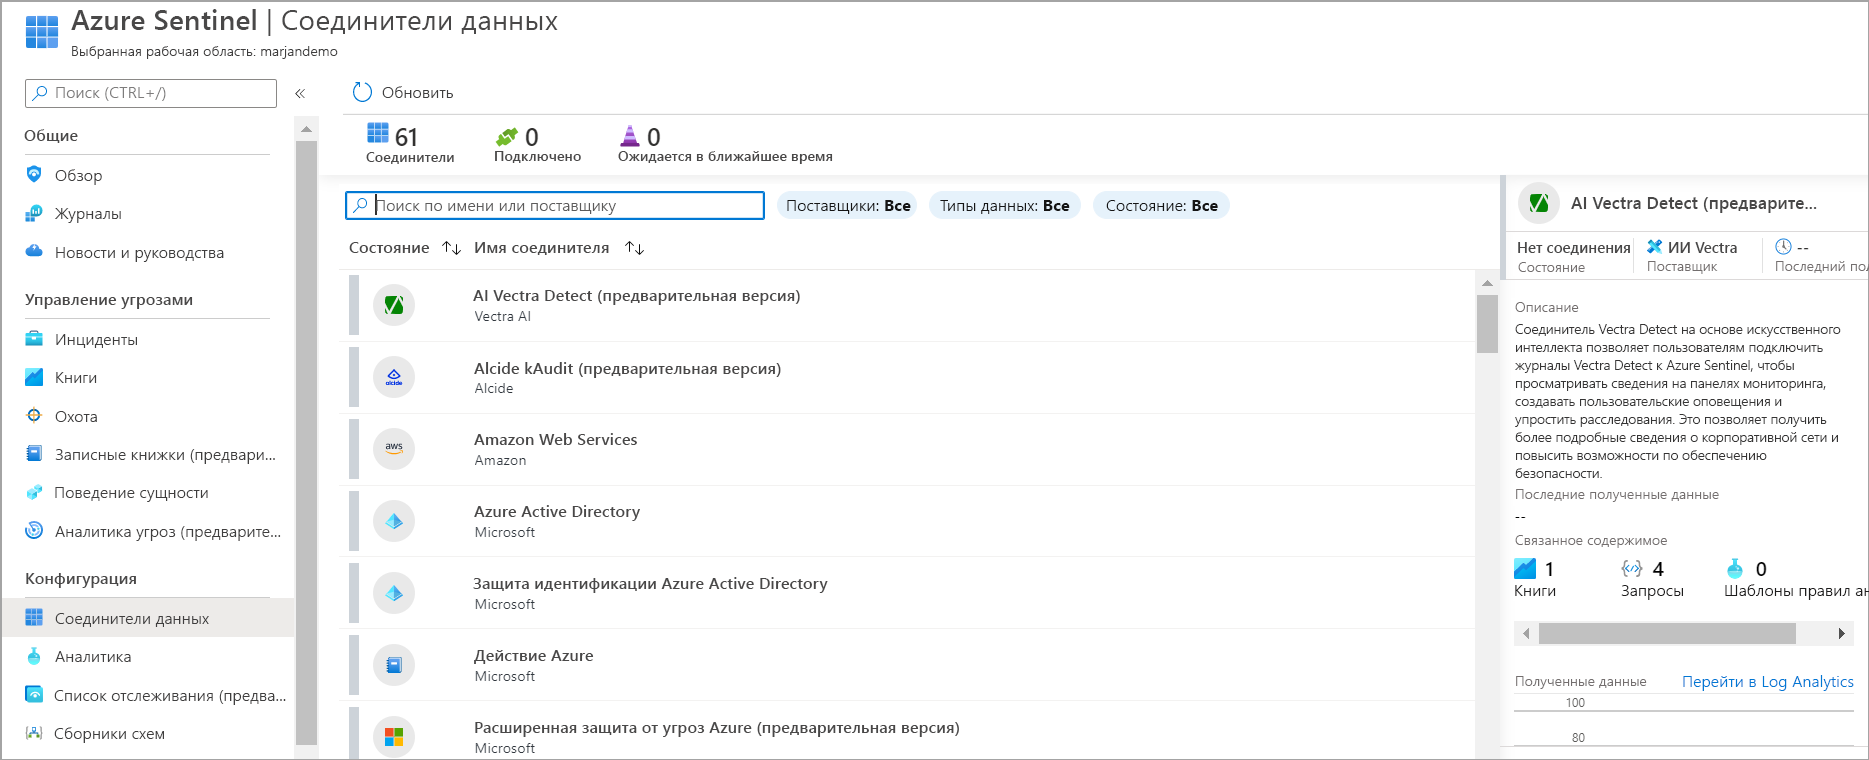Open Новости и руководства in sidebar
Viewport: 1869px width, 760px height.
[x=139, y=253]
